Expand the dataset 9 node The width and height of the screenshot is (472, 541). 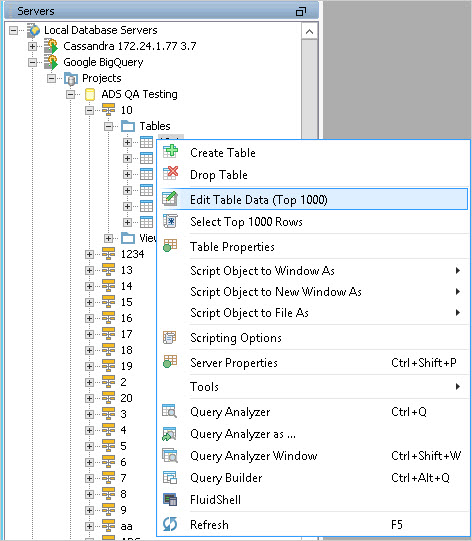[89, 510]
